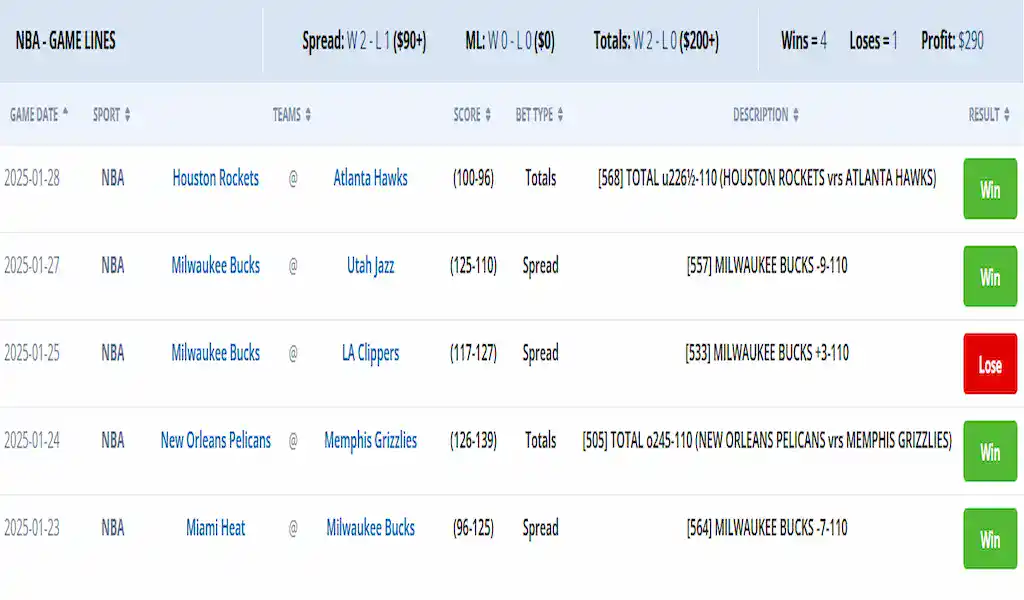Click the score (126-139)

(473, 440)
